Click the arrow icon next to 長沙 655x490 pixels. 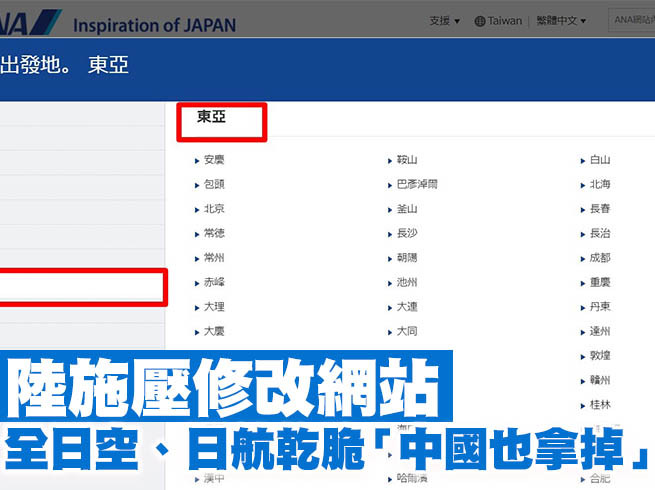pyautogui.click(x=390, y=234)
